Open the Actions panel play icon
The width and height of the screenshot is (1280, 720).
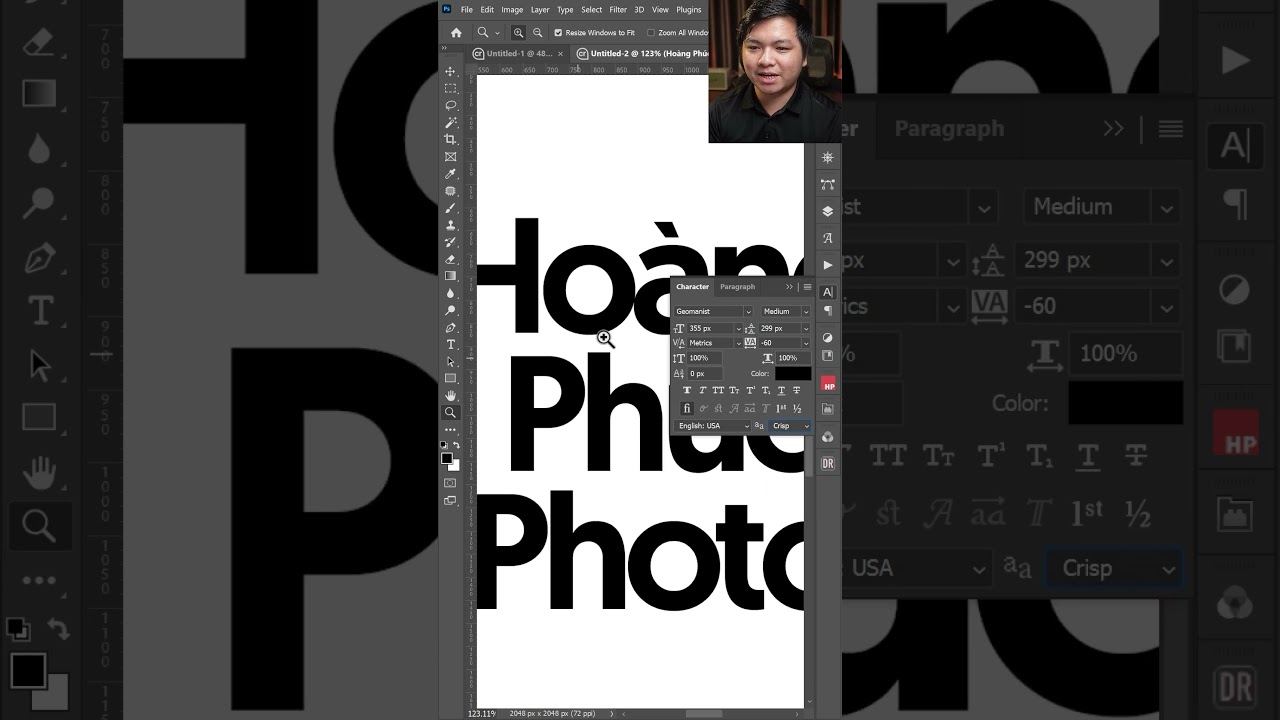tap(828, 265)
